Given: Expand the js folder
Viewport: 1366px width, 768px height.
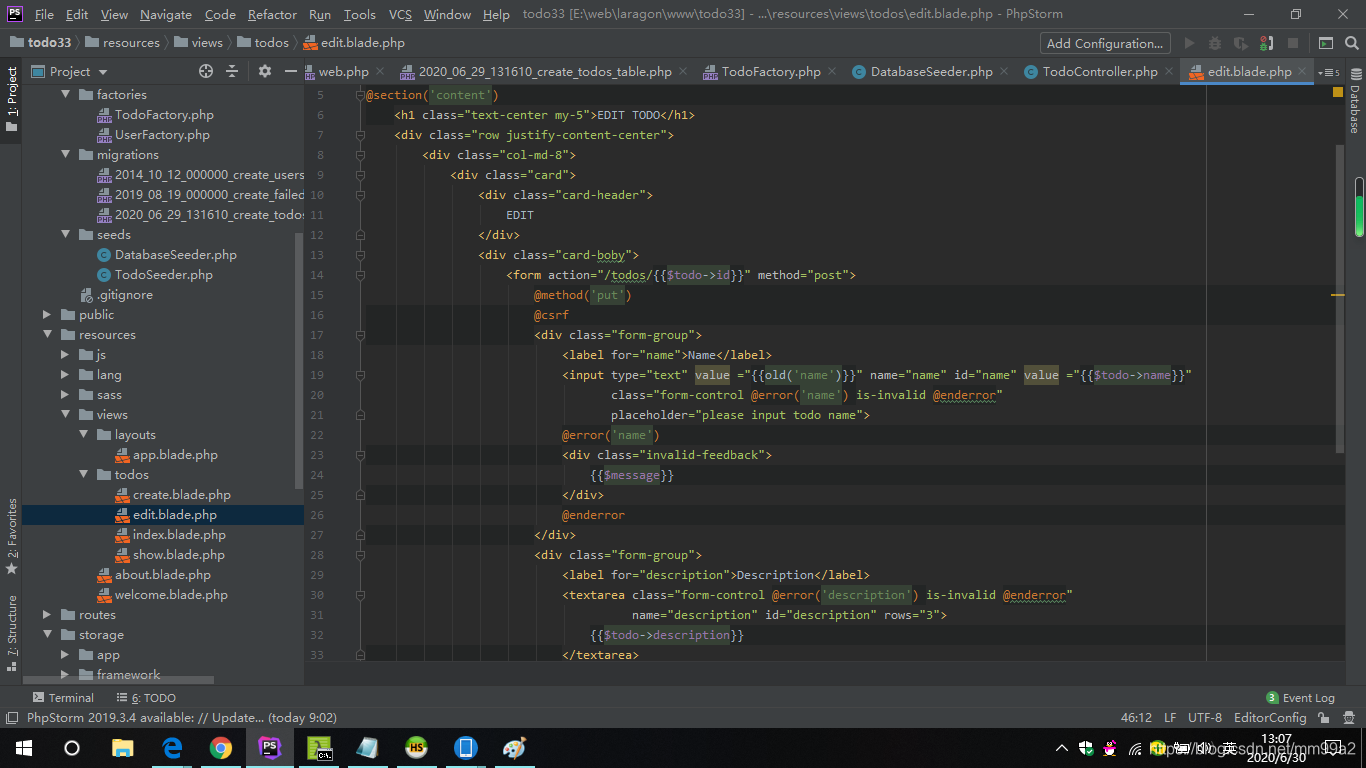Looking at the screenshot, I should tap(65, 355).
